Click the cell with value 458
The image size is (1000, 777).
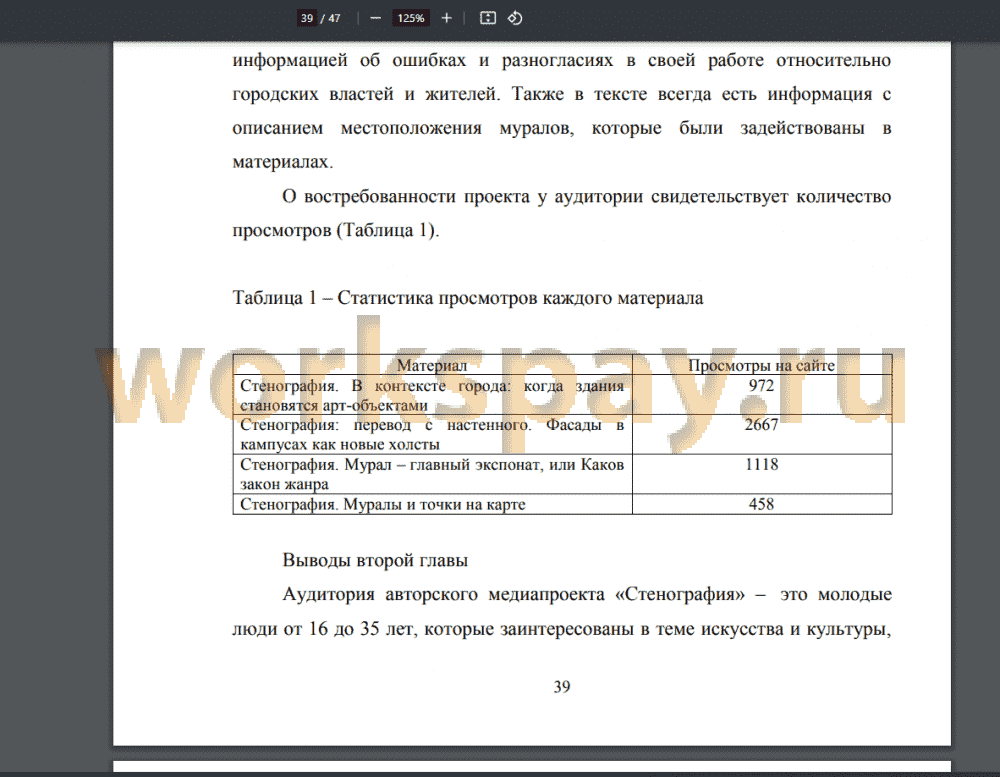tap(761, 504)
